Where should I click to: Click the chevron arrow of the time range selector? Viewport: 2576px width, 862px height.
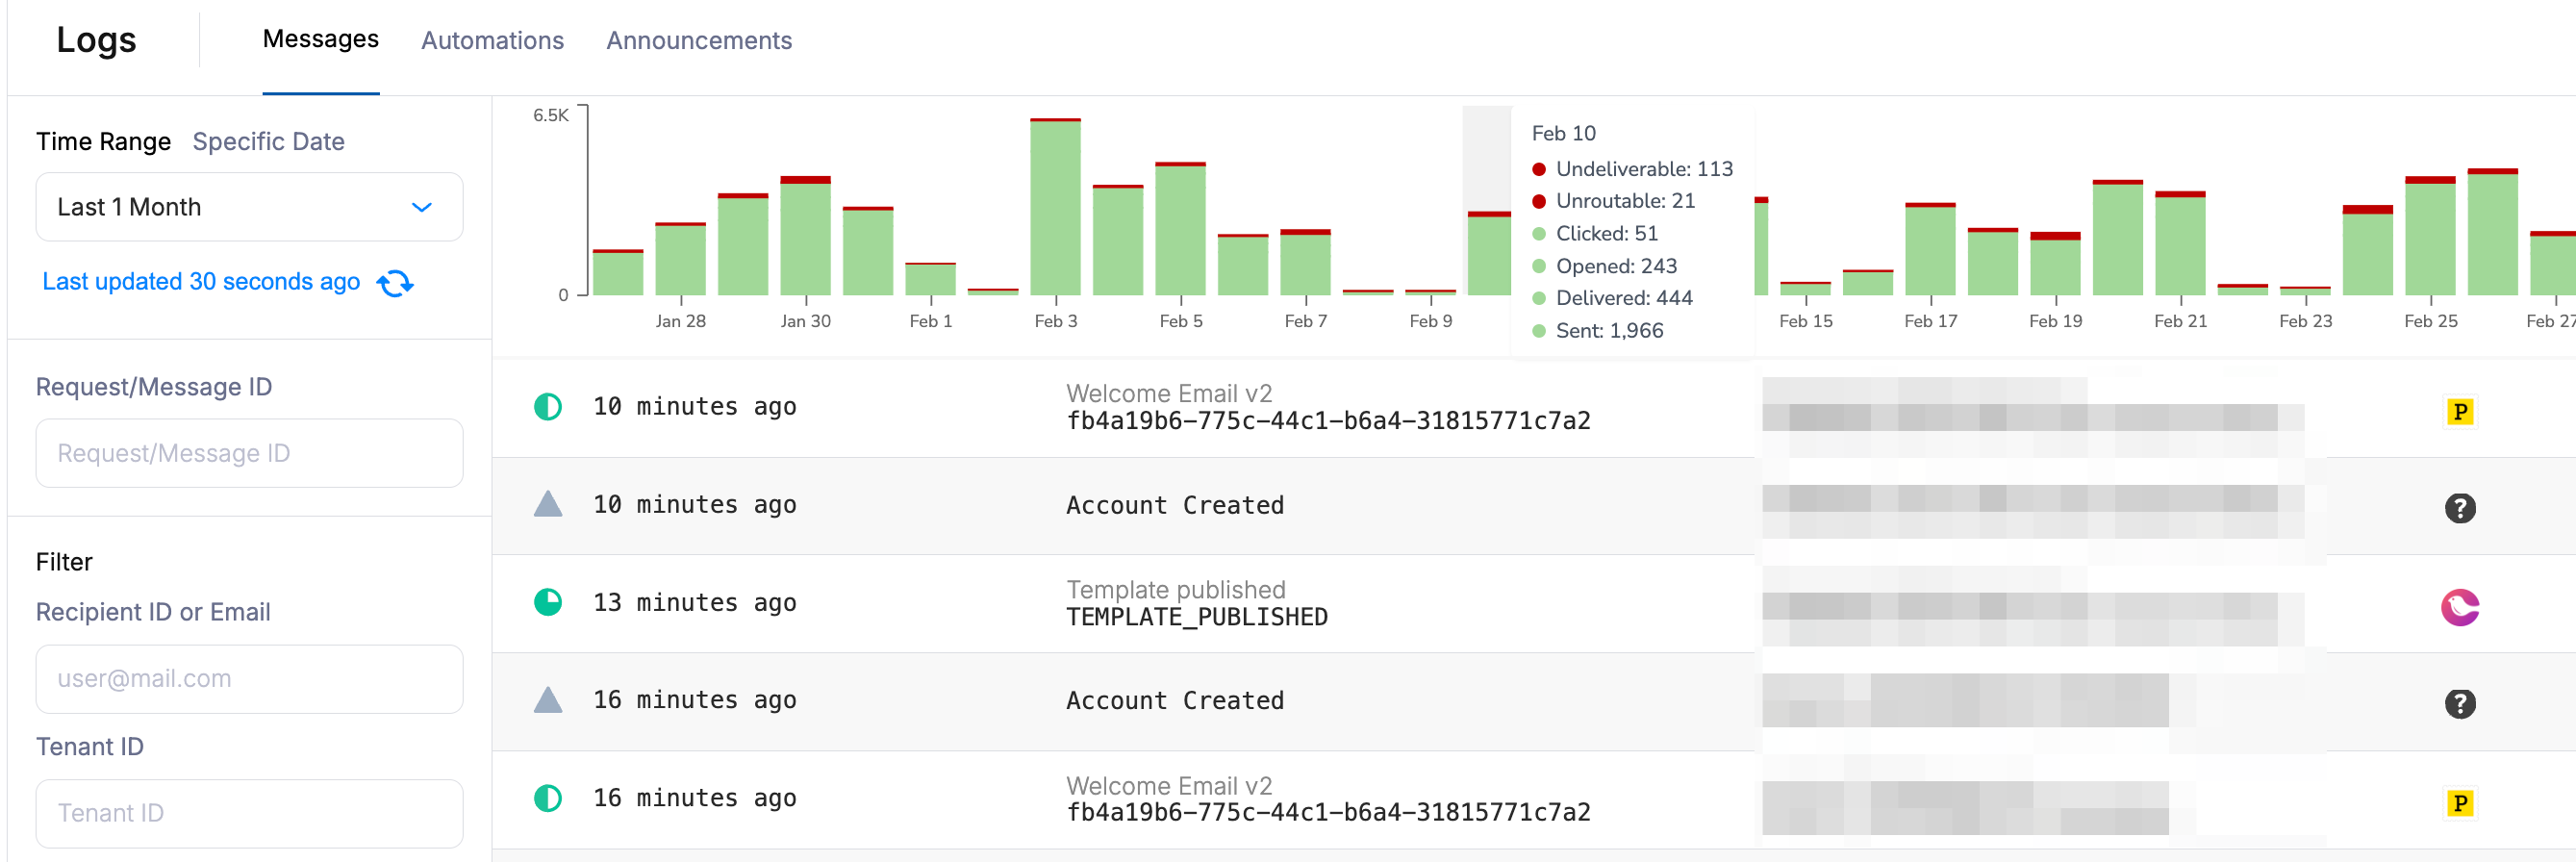[422, 208]
